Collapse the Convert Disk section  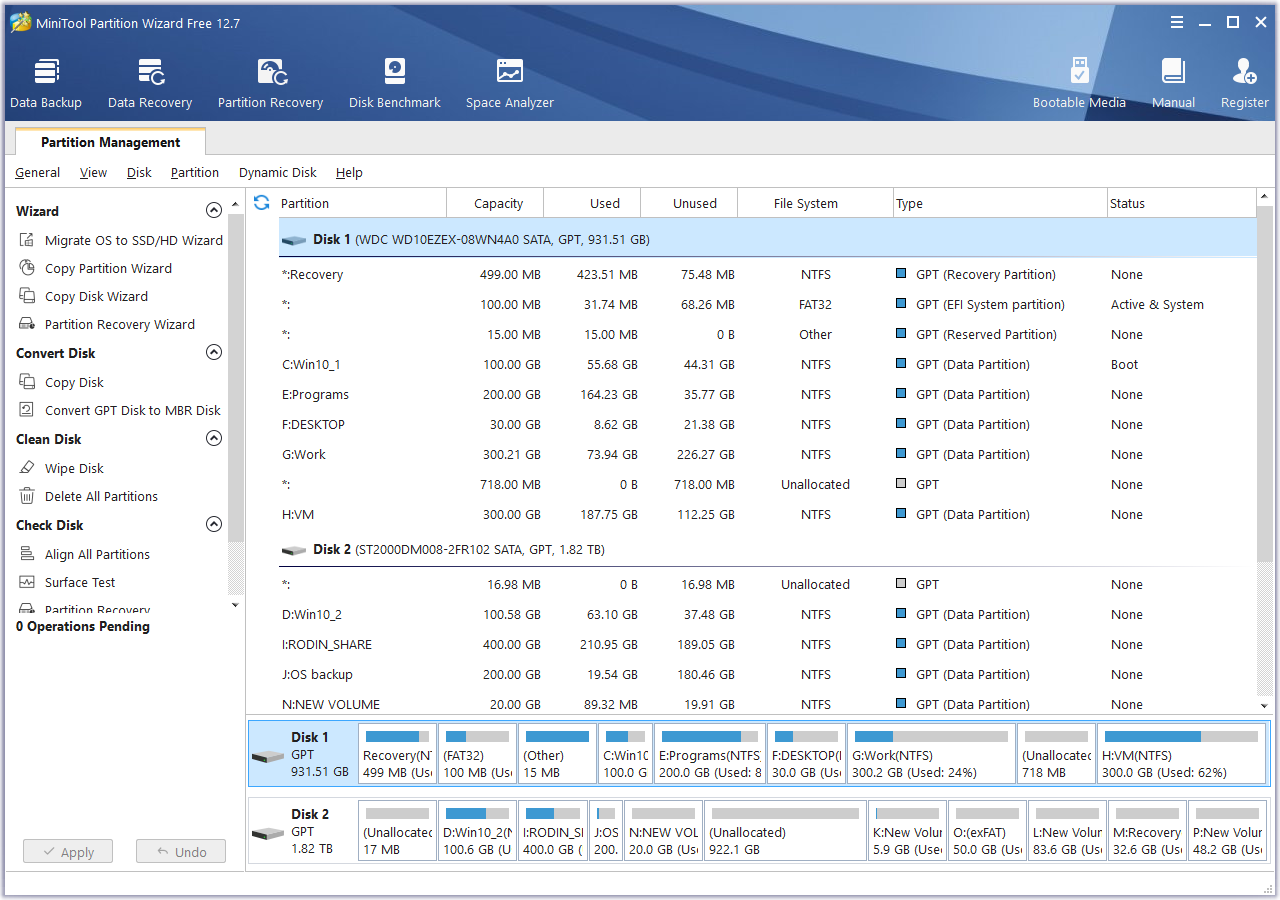tap(213, 353)
